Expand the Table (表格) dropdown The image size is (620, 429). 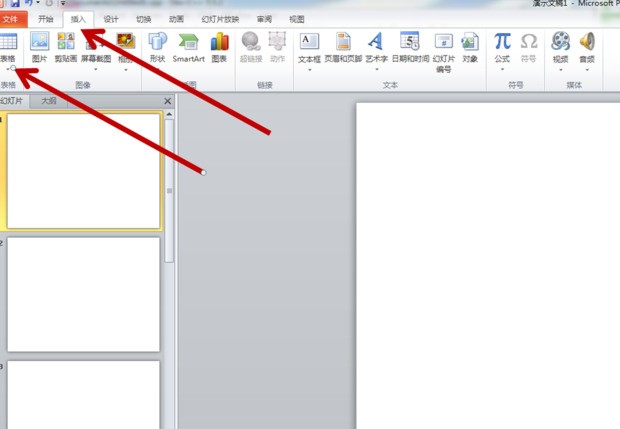click(8, 68)
